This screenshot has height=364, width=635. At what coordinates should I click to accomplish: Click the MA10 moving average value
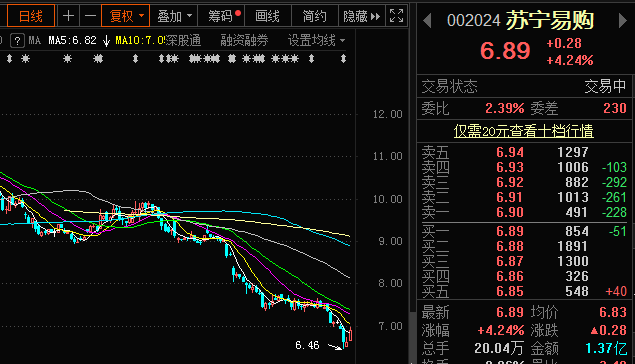click(x=140, y=40)
